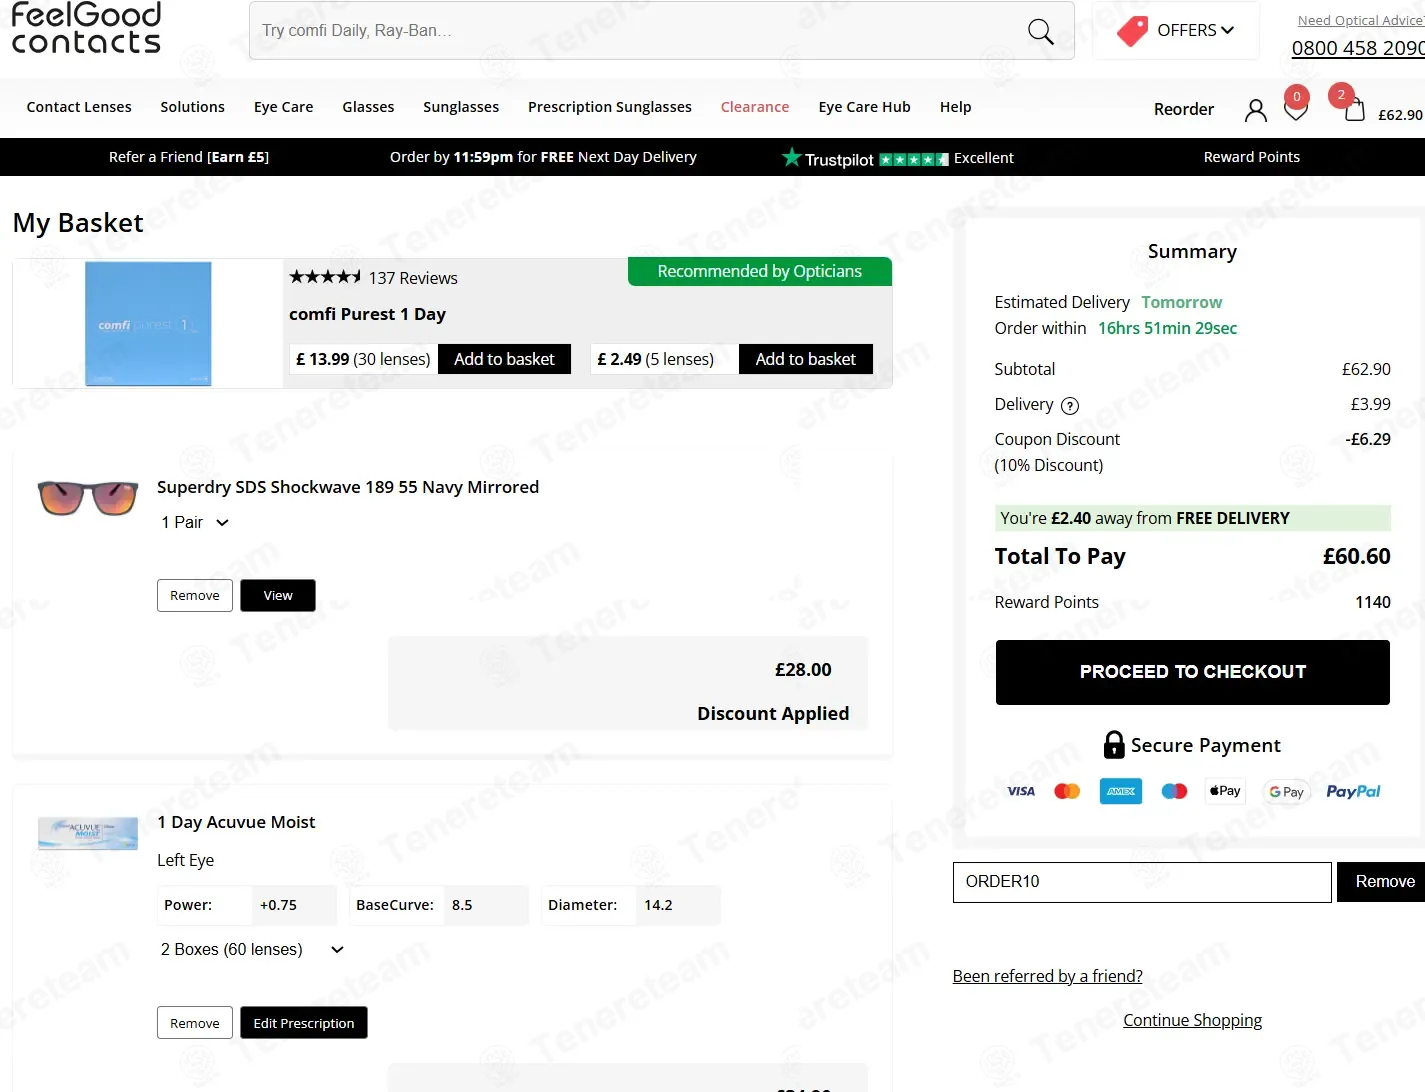Image resolution: width=1425 pixels, height=1092 pixels.
Task: Click Refer a Friend Earn £5 link
Action: pos(189,157)
